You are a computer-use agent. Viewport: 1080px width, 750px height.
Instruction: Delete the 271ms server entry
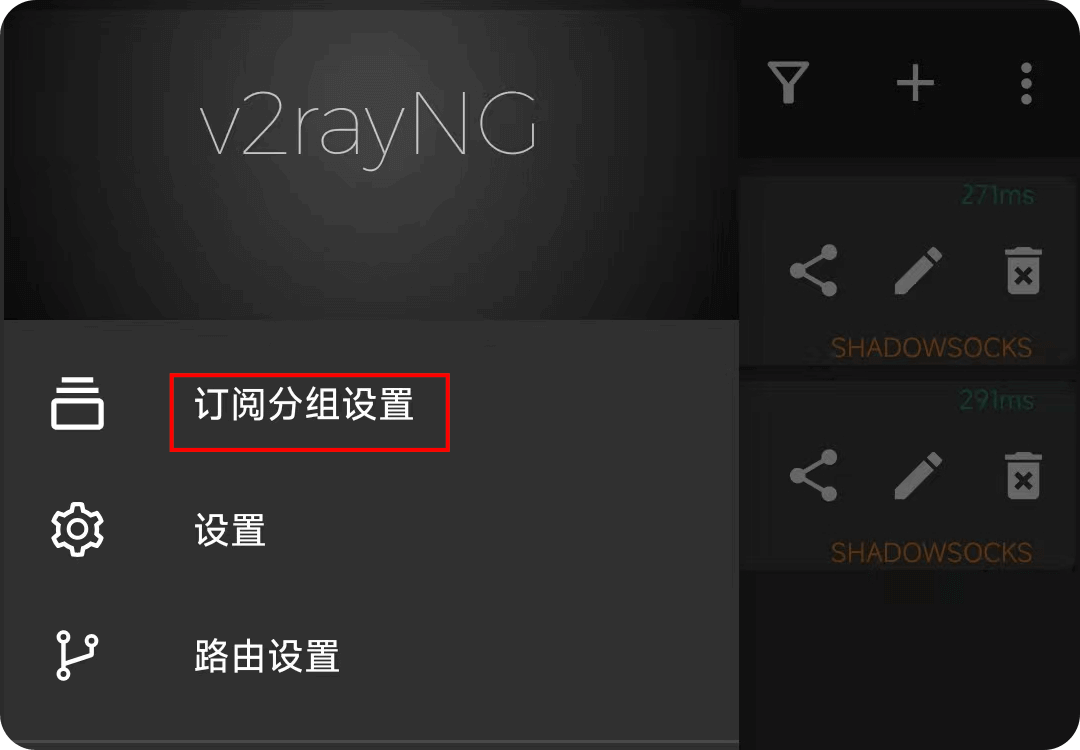(x=1024, y=271)
